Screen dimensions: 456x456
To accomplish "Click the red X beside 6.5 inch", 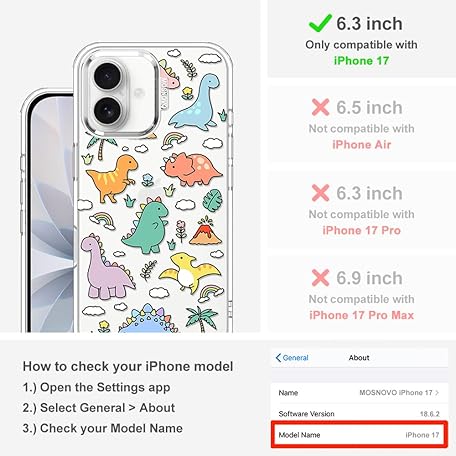I will [x=320, y=107].
